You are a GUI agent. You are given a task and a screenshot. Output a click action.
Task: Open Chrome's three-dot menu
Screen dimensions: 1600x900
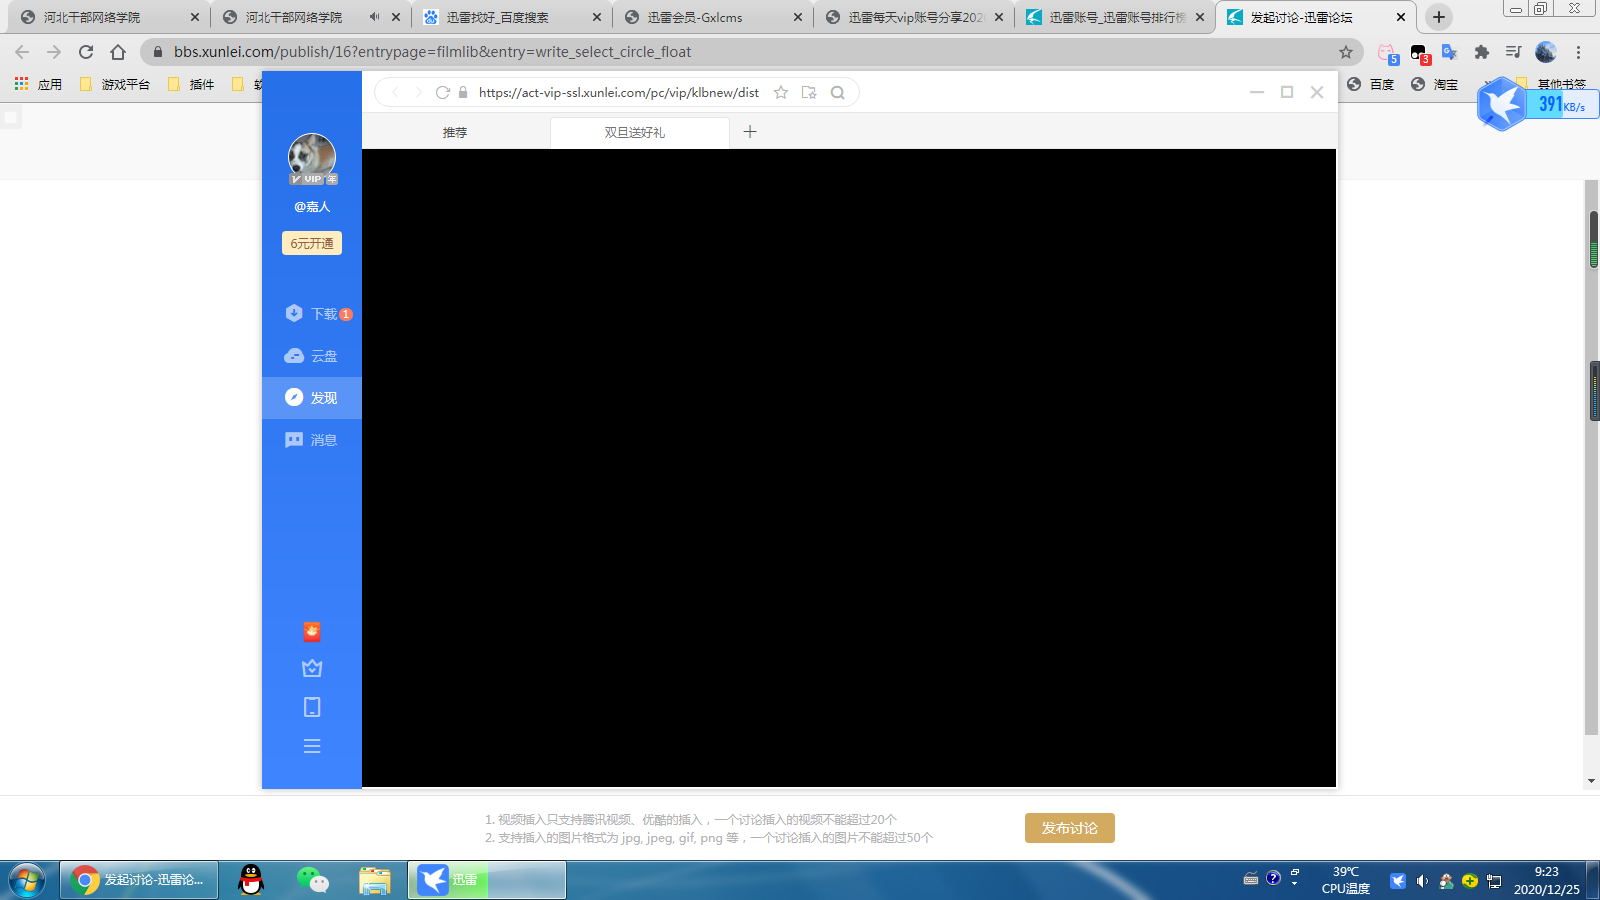click(1579, 52)
